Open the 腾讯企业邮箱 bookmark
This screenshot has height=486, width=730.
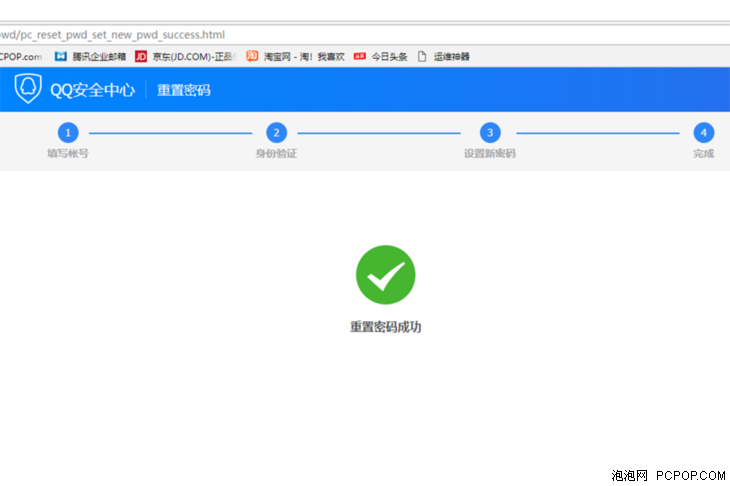coord(99,57)
